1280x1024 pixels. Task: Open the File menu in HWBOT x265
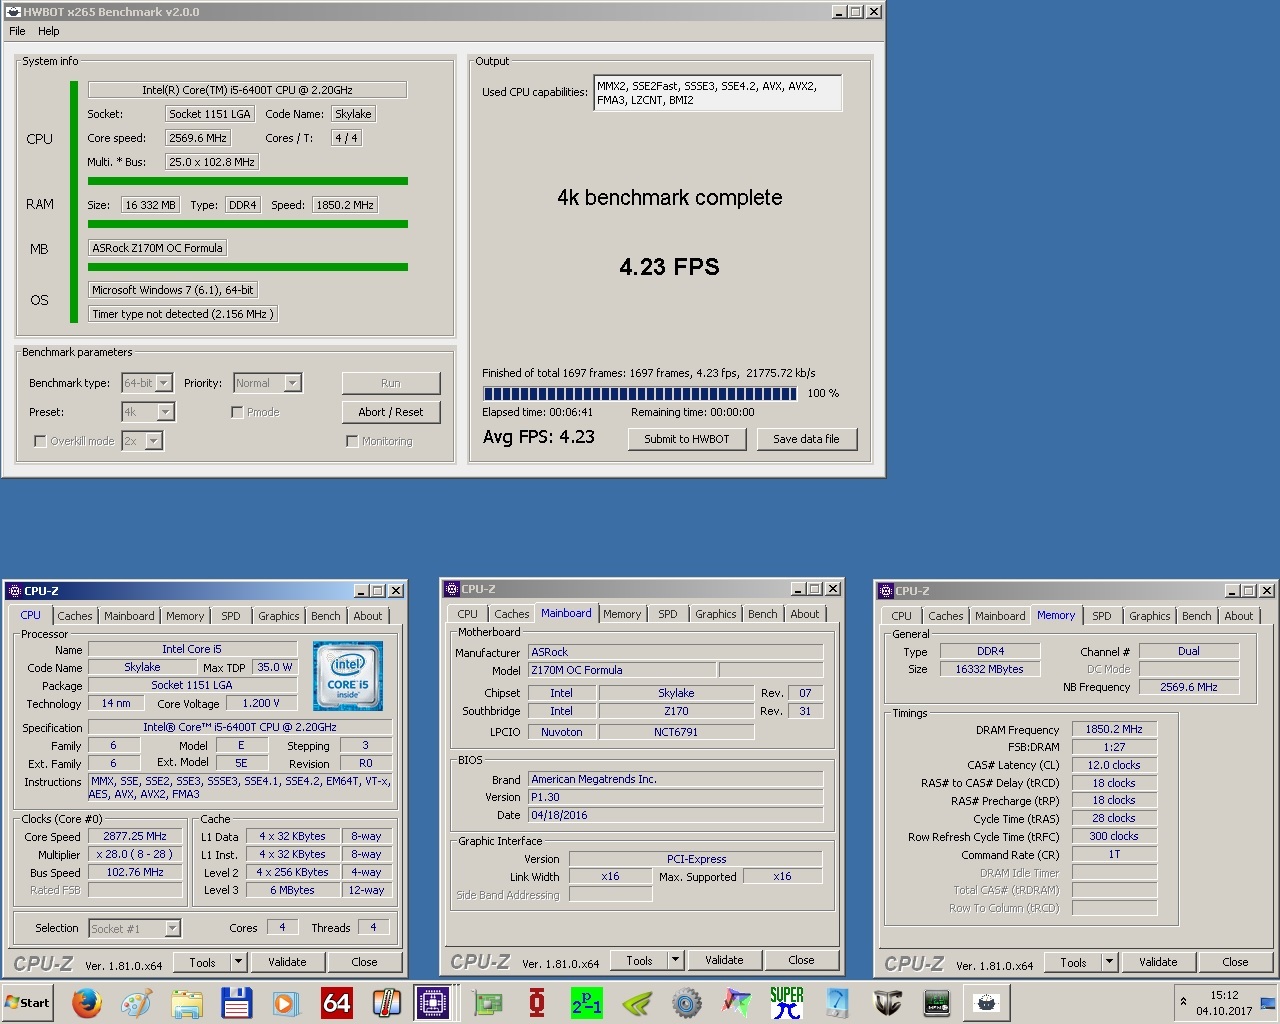pyautogui.click(x=17, y=31)
